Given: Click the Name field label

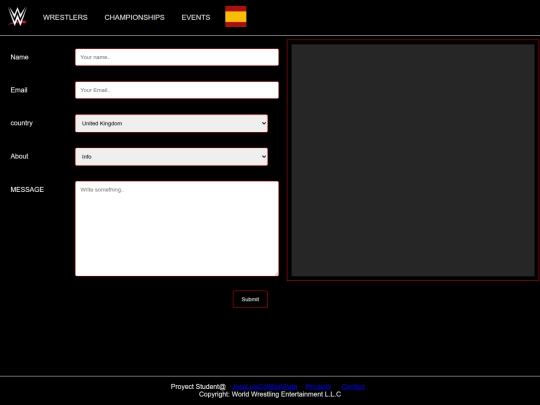Looking at the screenshot, I should 19,57.
